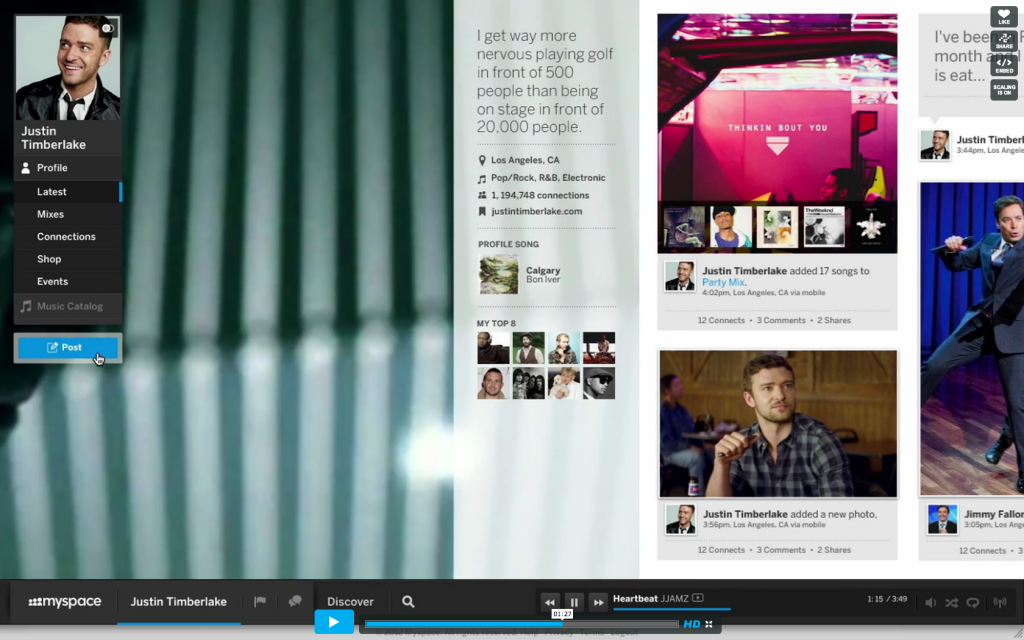Image resolution: width=1024 pixels, height=640 pixels.
Task: Click the radio broadcast icon
Action: pos(1000,603)
